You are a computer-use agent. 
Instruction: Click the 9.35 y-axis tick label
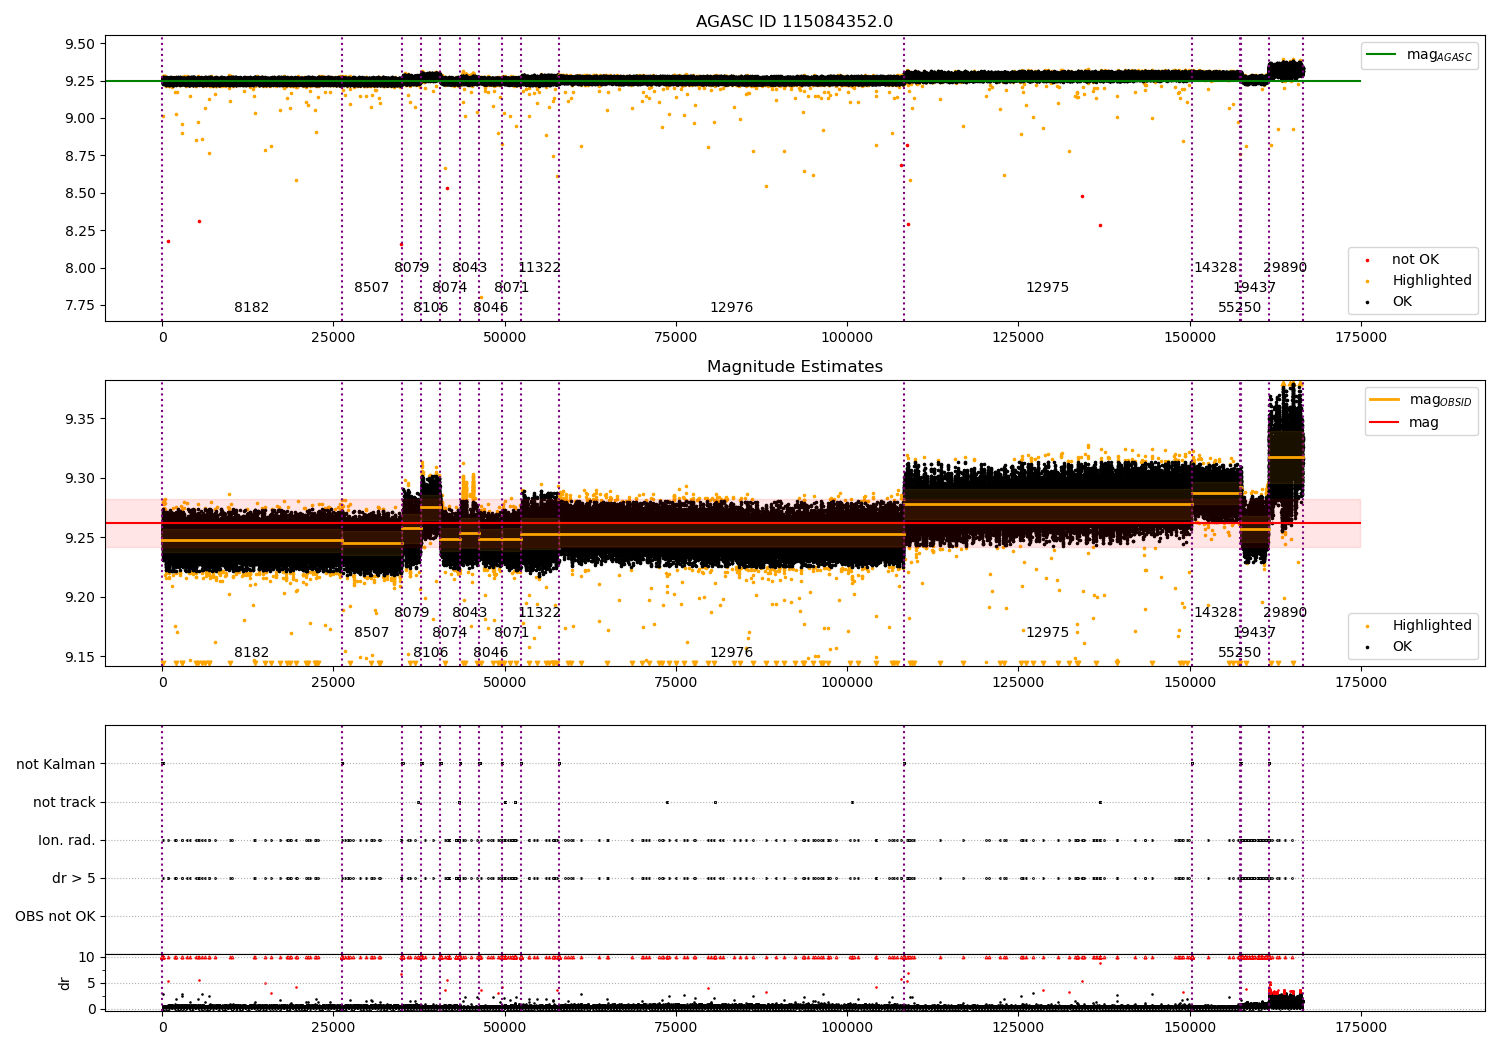79,418
